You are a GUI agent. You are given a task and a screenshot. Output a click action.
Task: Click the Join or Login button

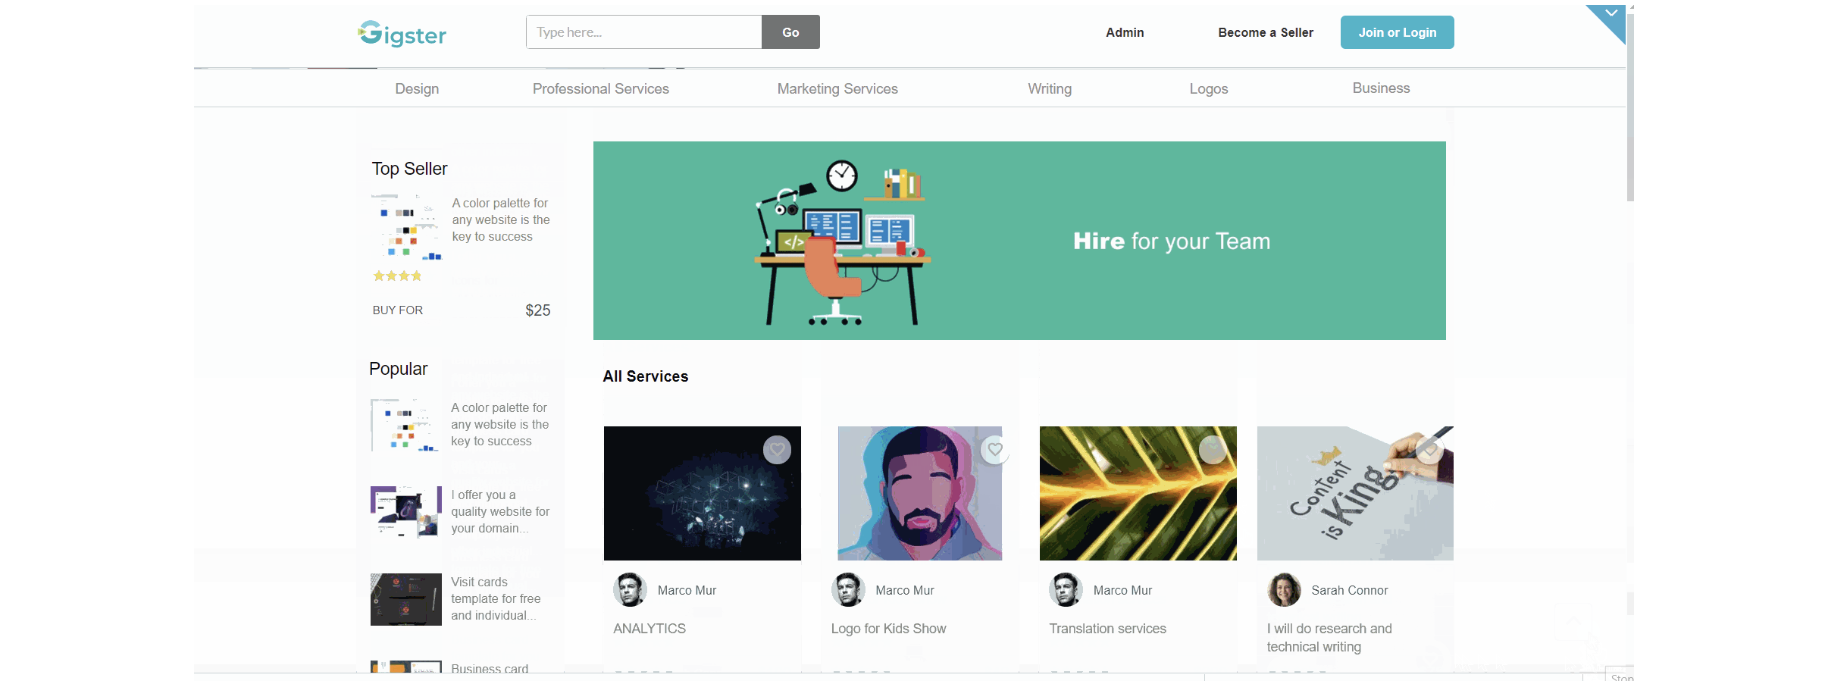tap(1397, 33)
